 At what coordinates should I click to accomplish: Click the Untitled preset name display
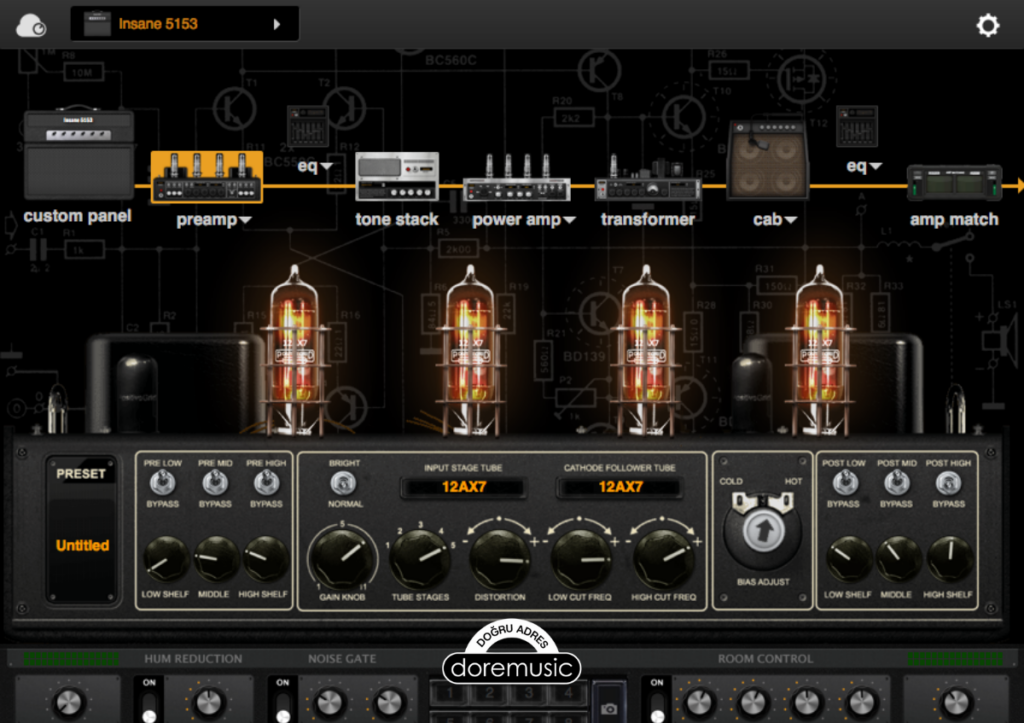tap(82, 546)
